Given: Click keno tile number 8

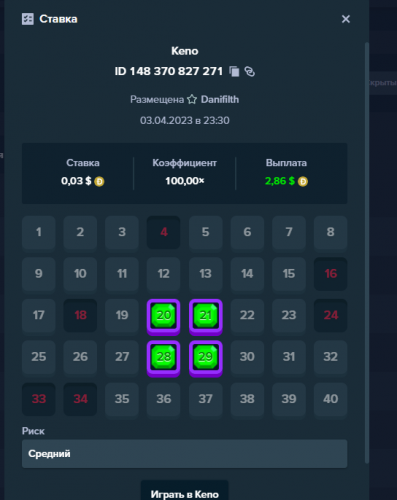Looking at the screenshot, I should click(331, 232).
